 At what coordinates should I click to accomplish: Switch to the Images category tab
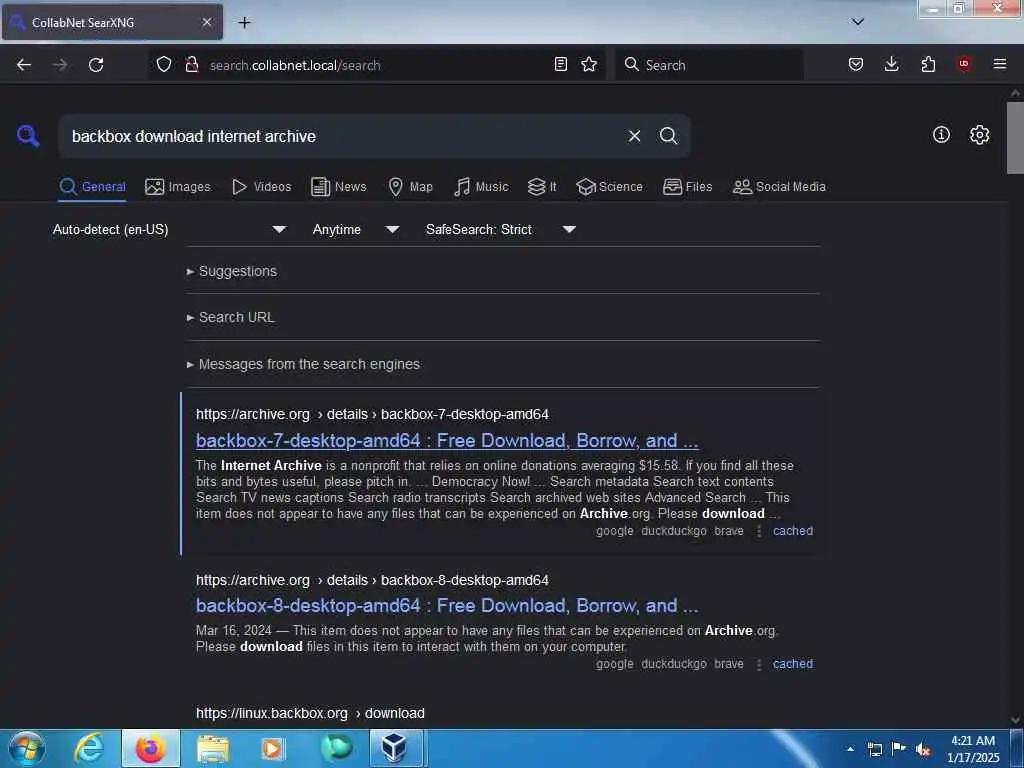[x=178, y=187]
